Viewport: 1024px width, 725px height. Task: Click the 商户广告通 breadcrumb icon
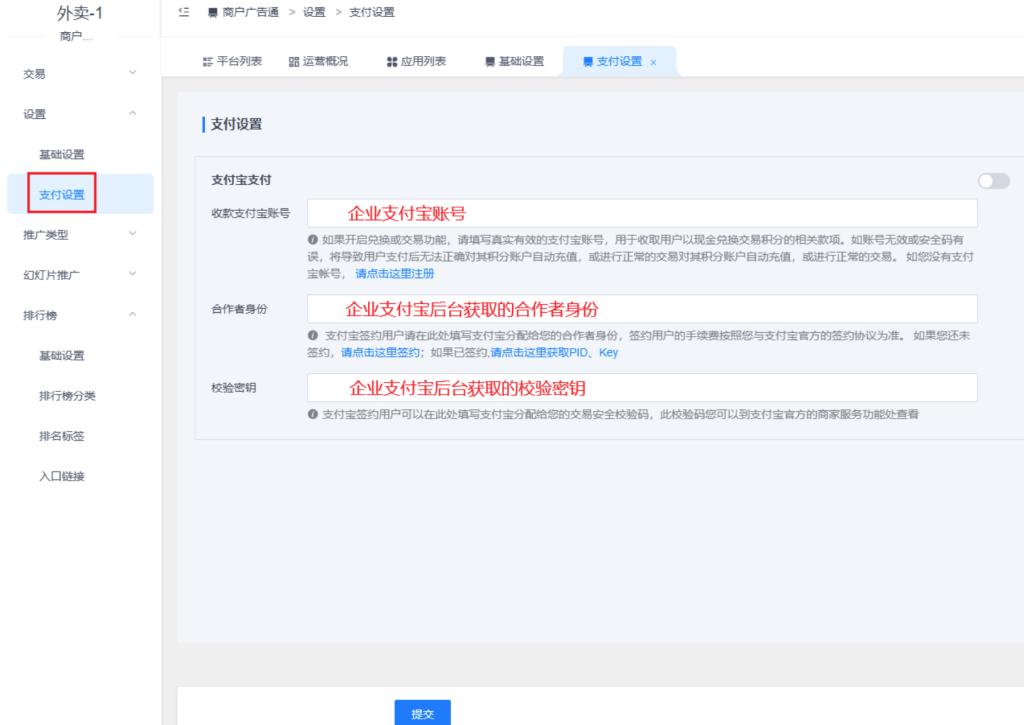pyautogui.click(x=212, y=13)
